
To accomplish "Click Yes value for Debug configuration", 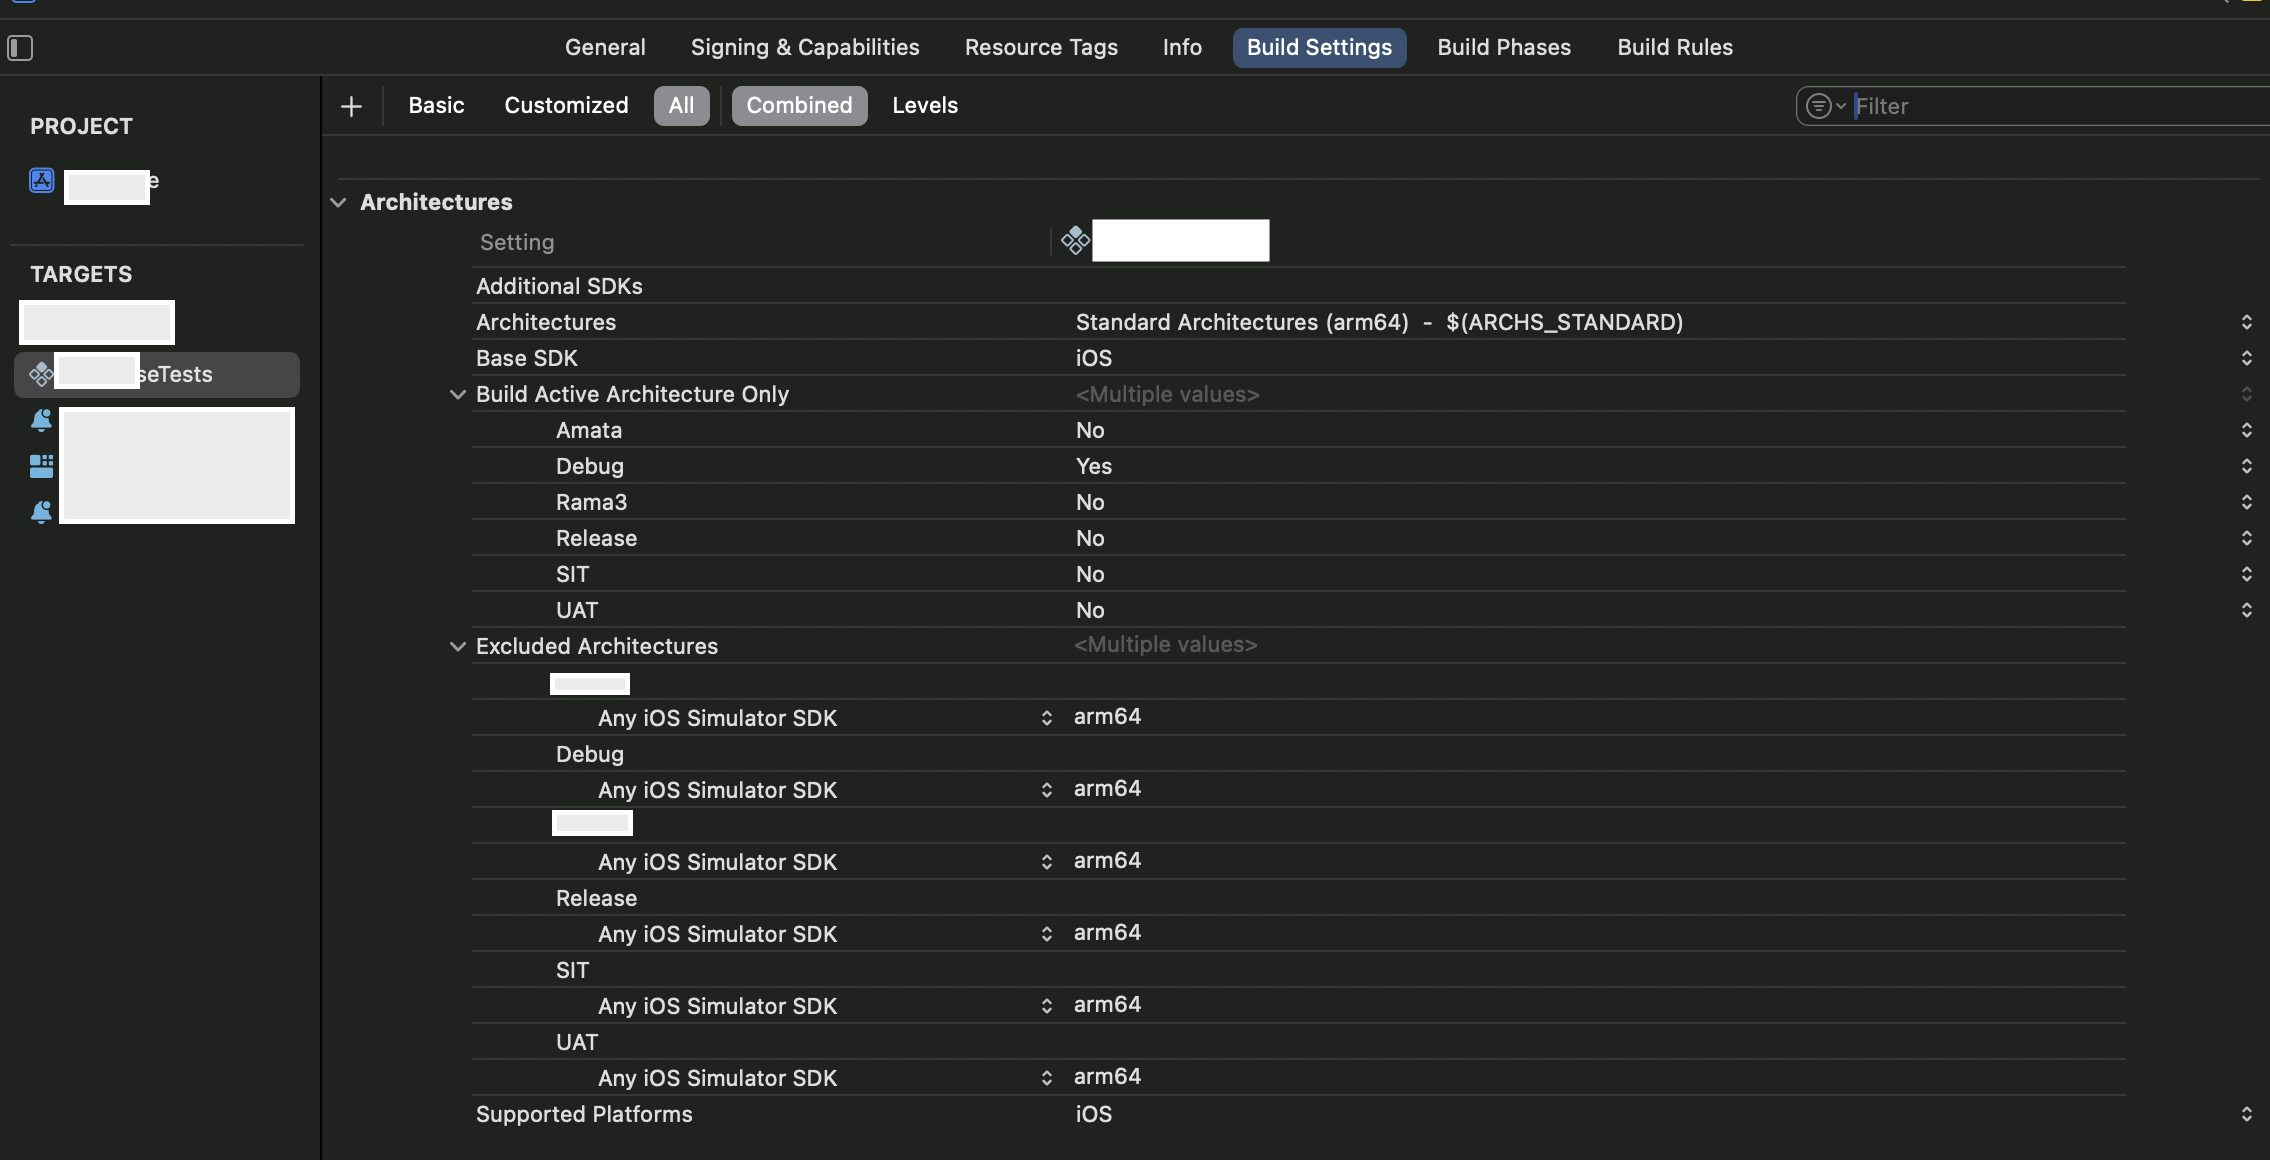I will coord(1094,466).
